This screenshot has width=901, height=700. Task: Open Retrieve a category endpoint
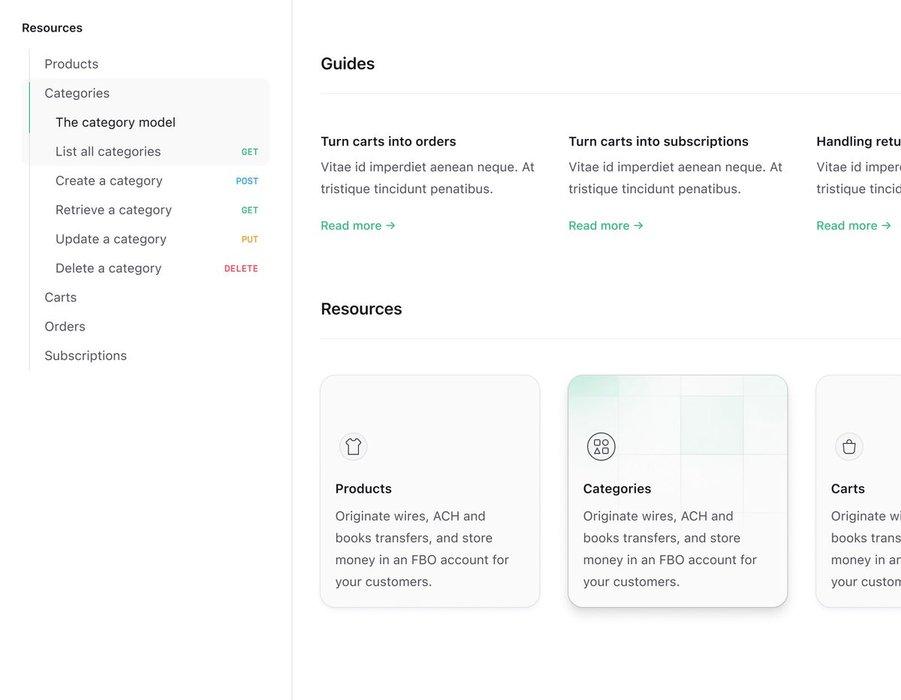[113, 210]
